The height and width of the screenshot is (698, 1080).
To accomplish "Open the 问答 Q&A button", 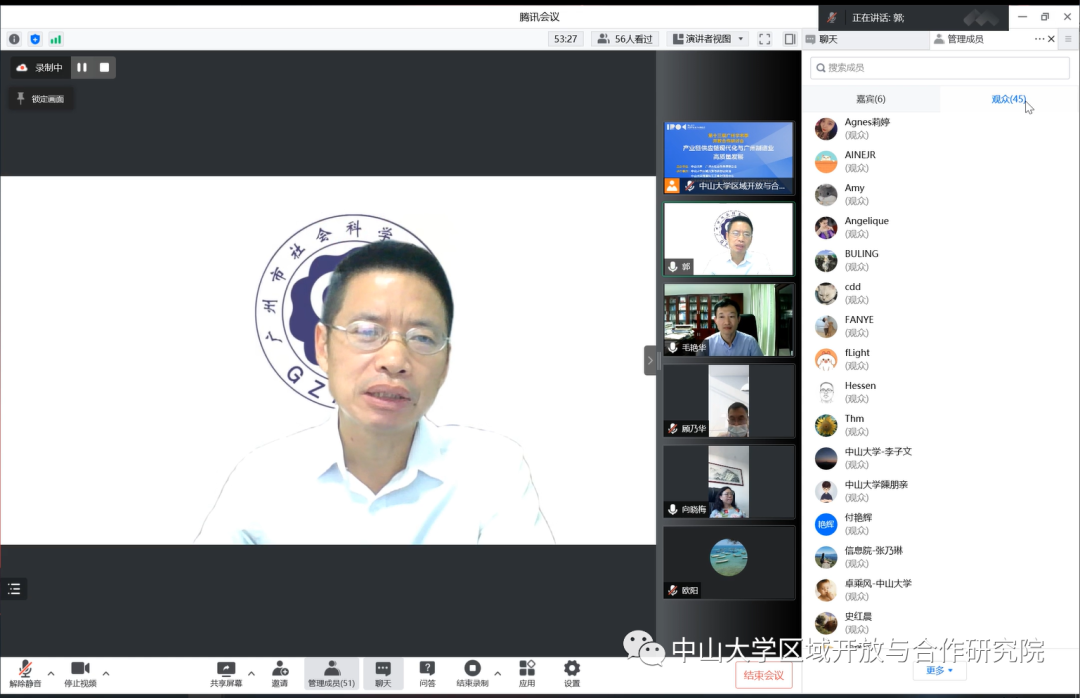I will (427, 674).
